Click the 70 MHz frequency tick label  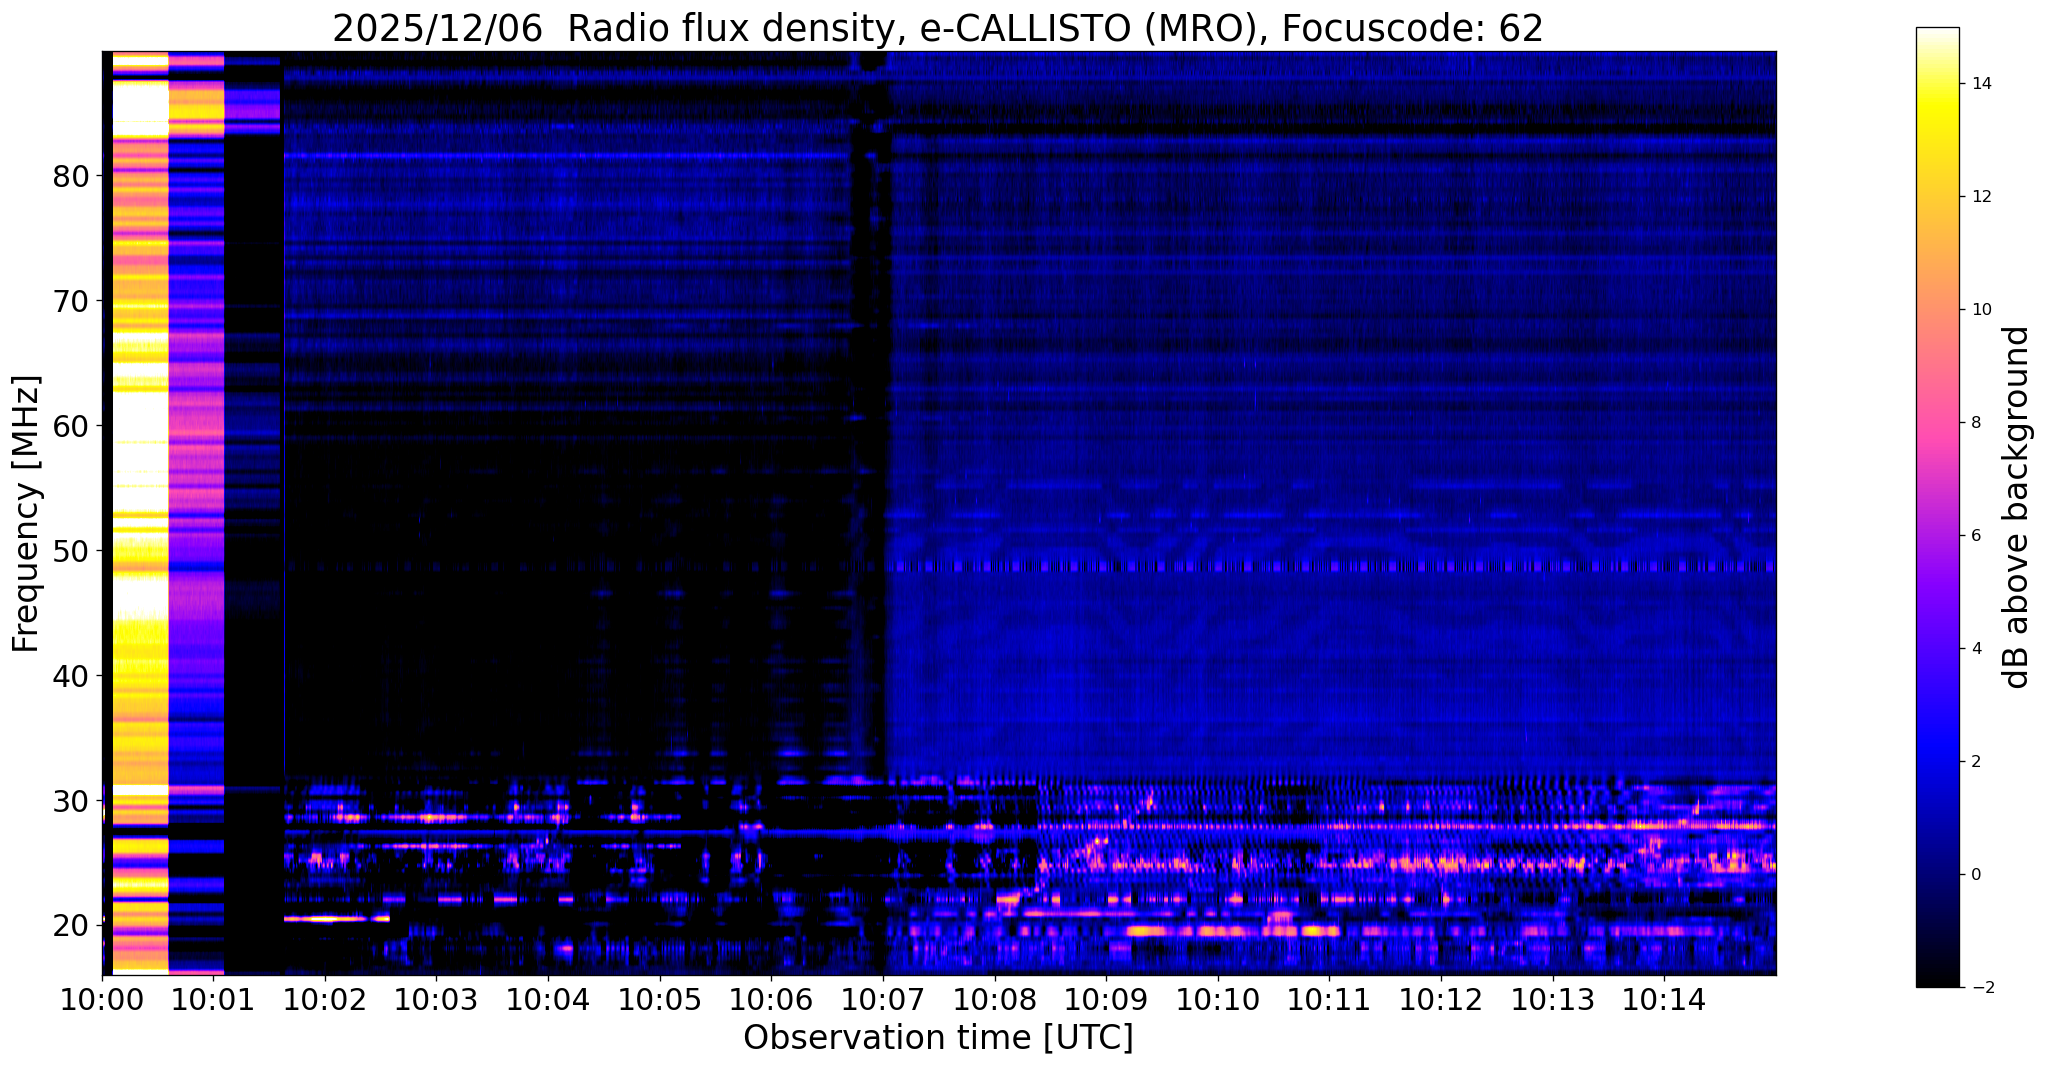point(71,302)
